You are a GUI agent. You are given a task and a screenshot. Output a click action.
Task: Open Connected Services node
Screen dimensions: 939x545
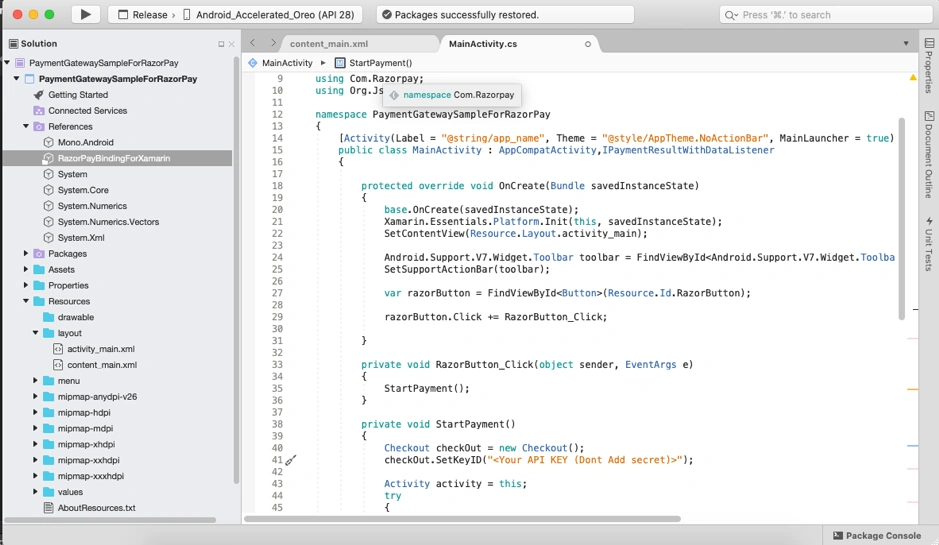click(87, 110)
